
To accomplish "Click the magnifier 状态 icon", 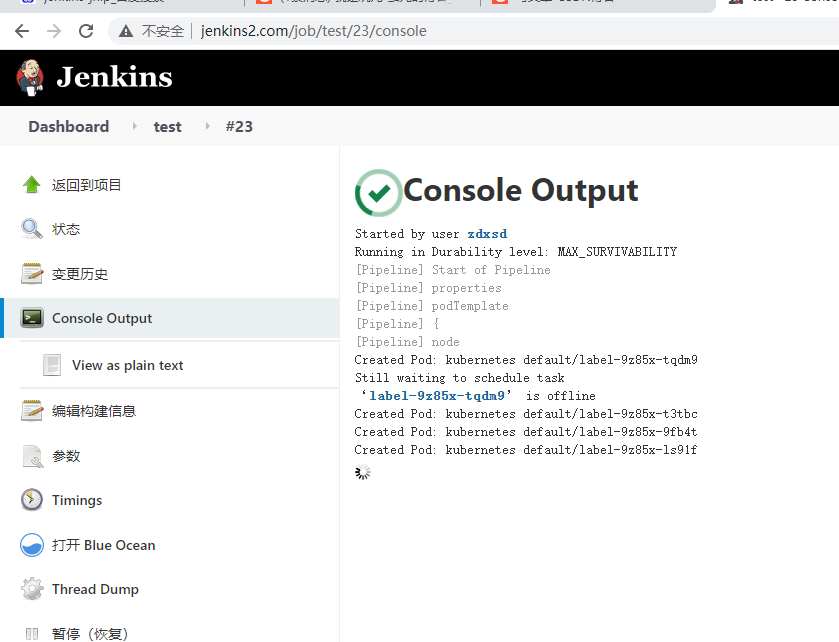I will tap(32, 229).
